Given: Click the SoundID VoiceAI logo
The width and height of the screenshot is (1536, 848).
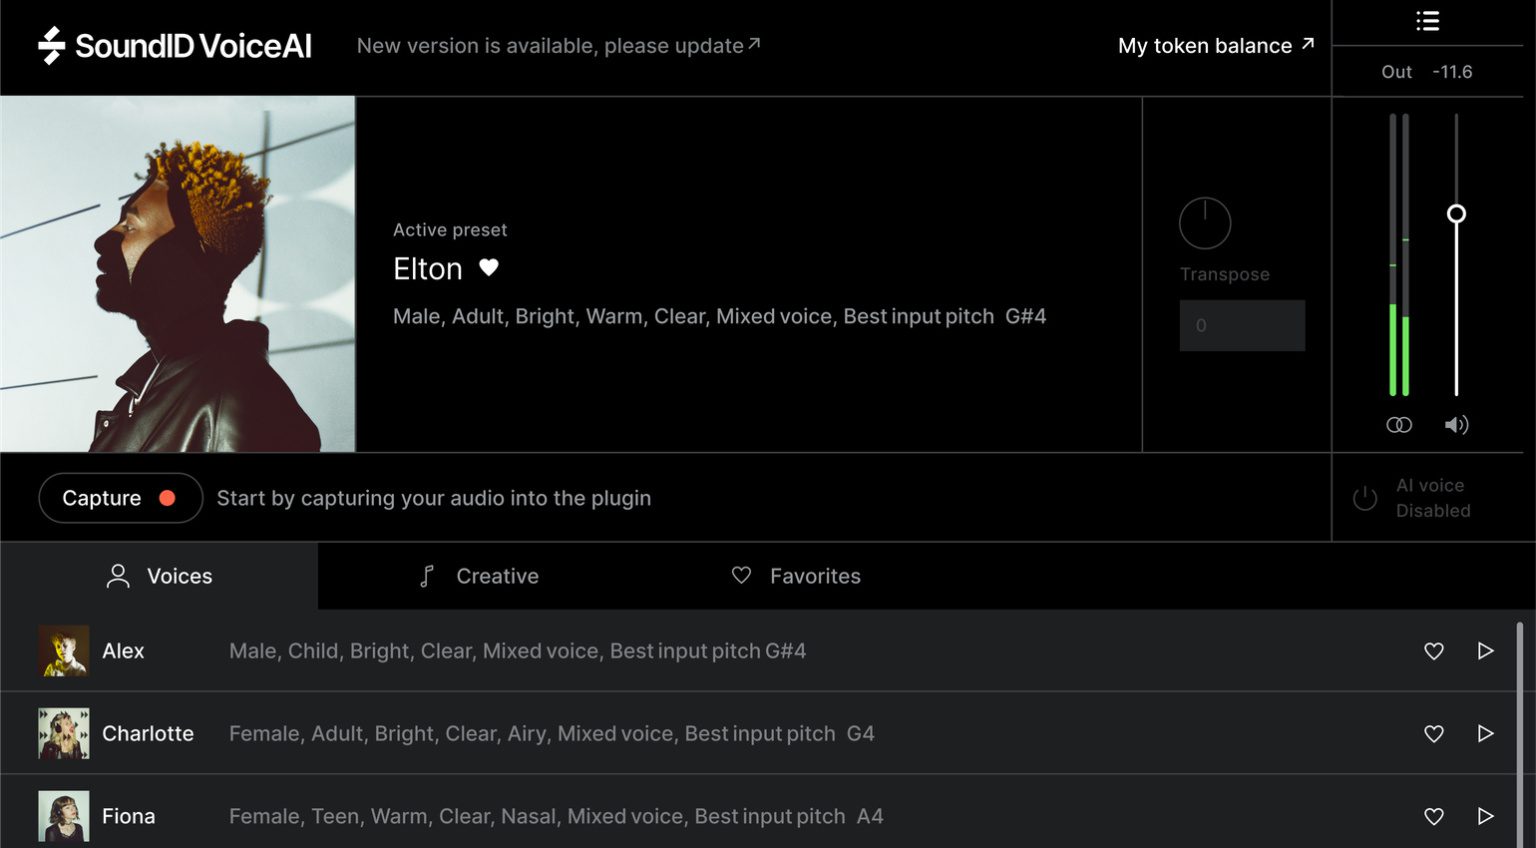Looking at the screenshot, I should point(175,46).
